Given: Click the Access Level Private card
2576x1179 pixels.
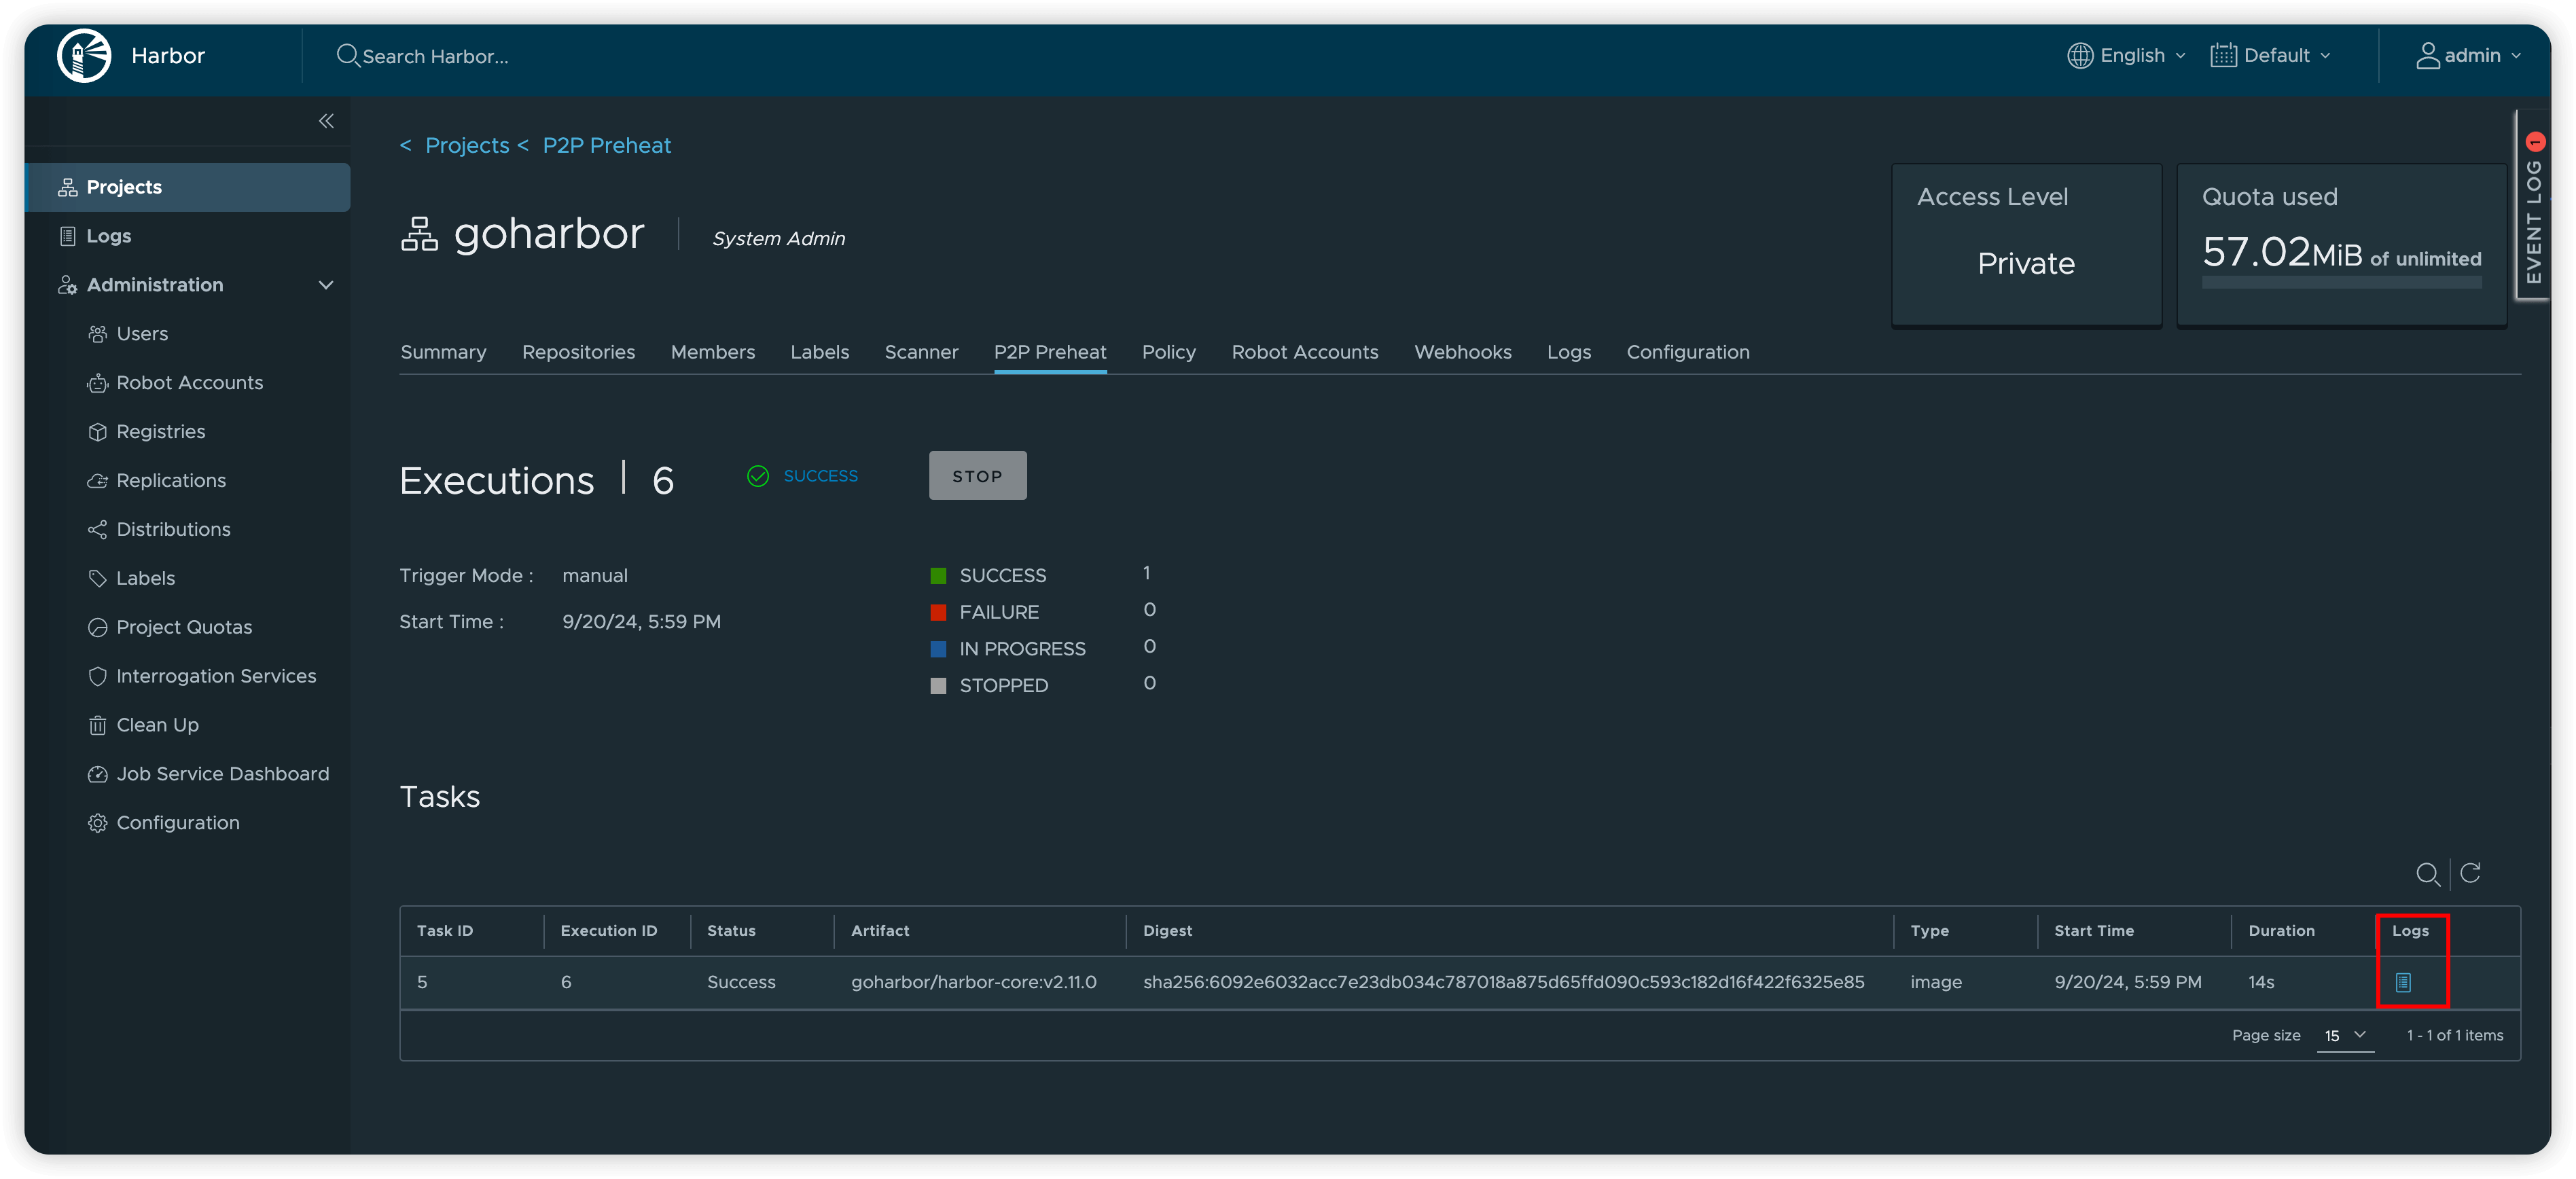Looking at the screenshot, I should point(2026,245).
